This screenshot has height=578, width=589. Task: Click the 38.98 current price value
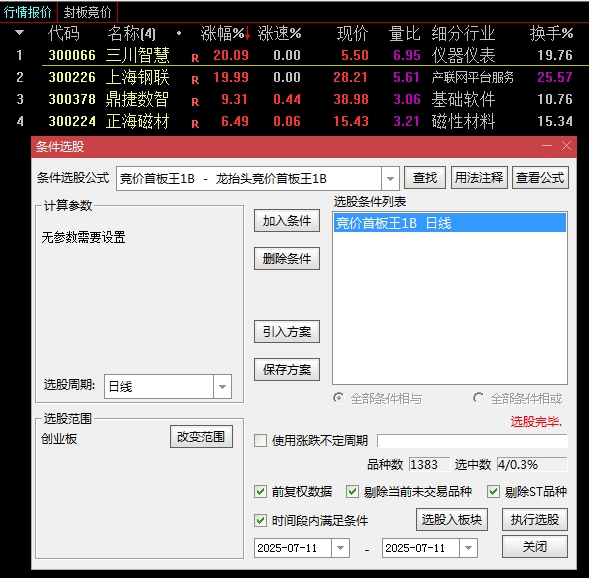click(x=351, y=99)
